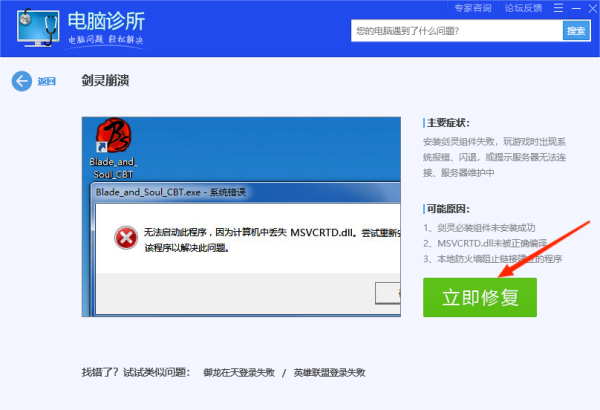Click the blue back arrow icon
The width and height of the screenshot is (600, 410).
(x=22, y=81)
